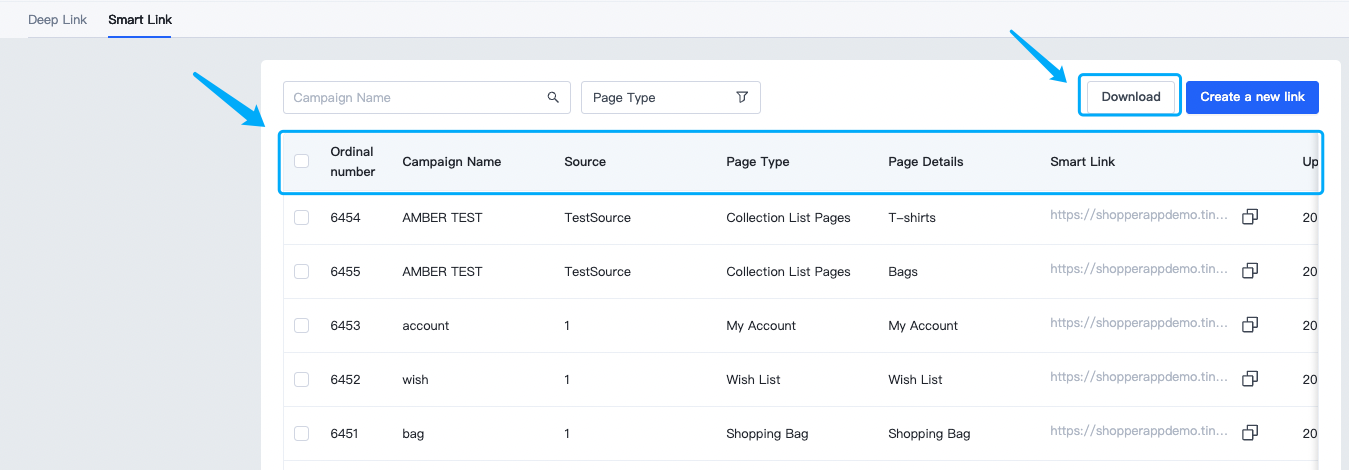Open smart link URL in row 6454
Image resolution: width=1349 pixels, height=470 pixels.
[x=1139, y=215]
